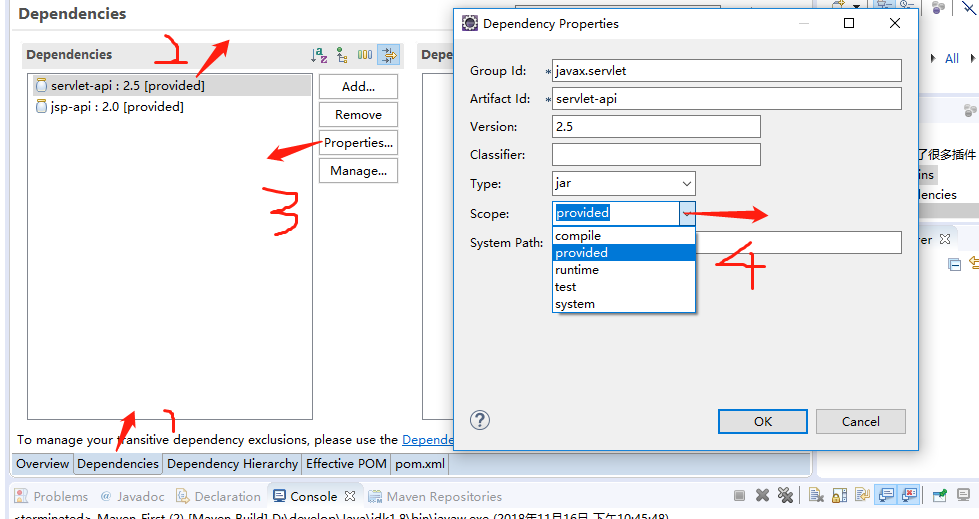Screen dimensions: 979x519
Task: Click the Terminate console icon
Action: tap(739, 496)
